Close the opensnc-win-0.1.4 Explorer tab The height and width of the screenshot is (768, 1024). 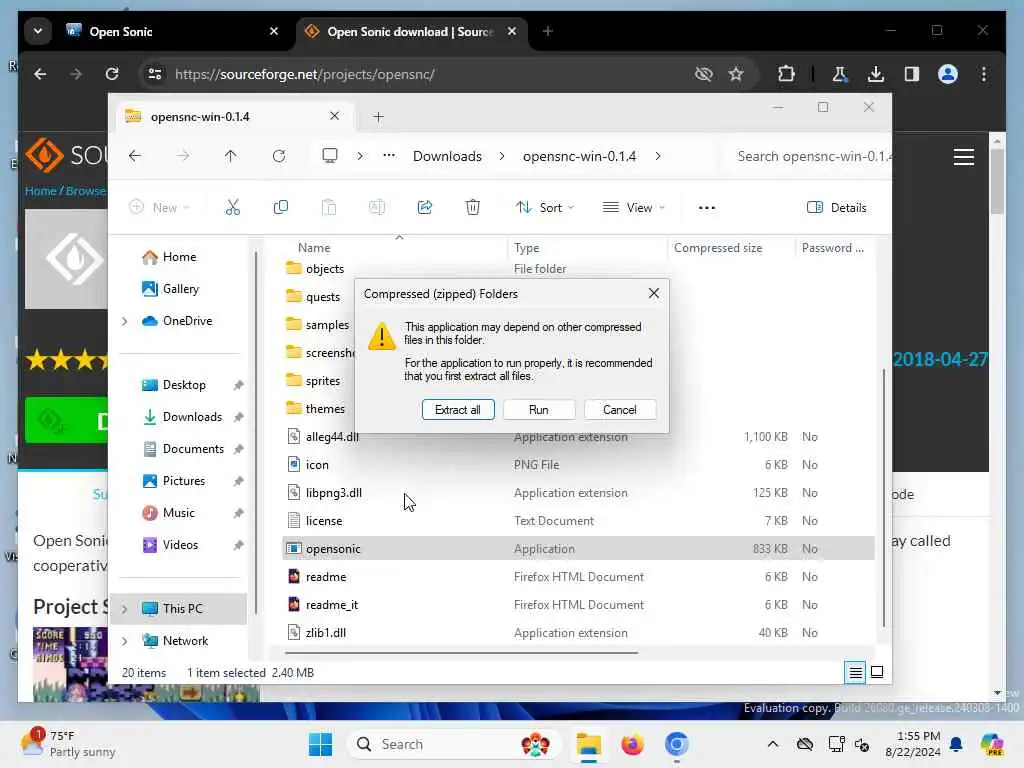[x=334, y=116]
